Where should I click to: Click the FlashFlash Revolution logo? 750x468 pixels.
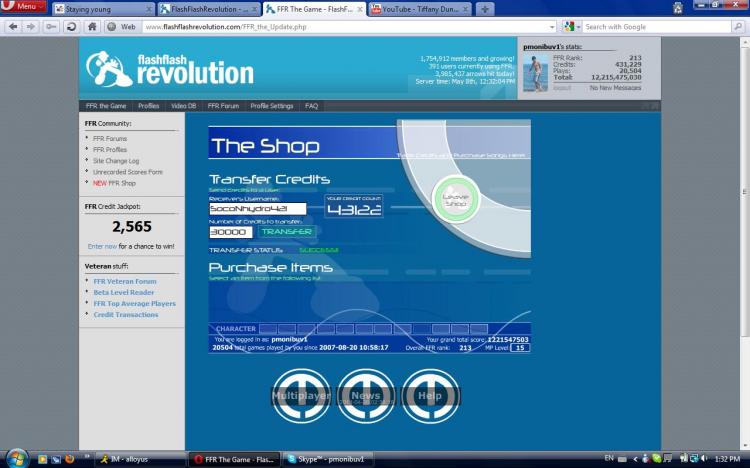coord(169,69)
